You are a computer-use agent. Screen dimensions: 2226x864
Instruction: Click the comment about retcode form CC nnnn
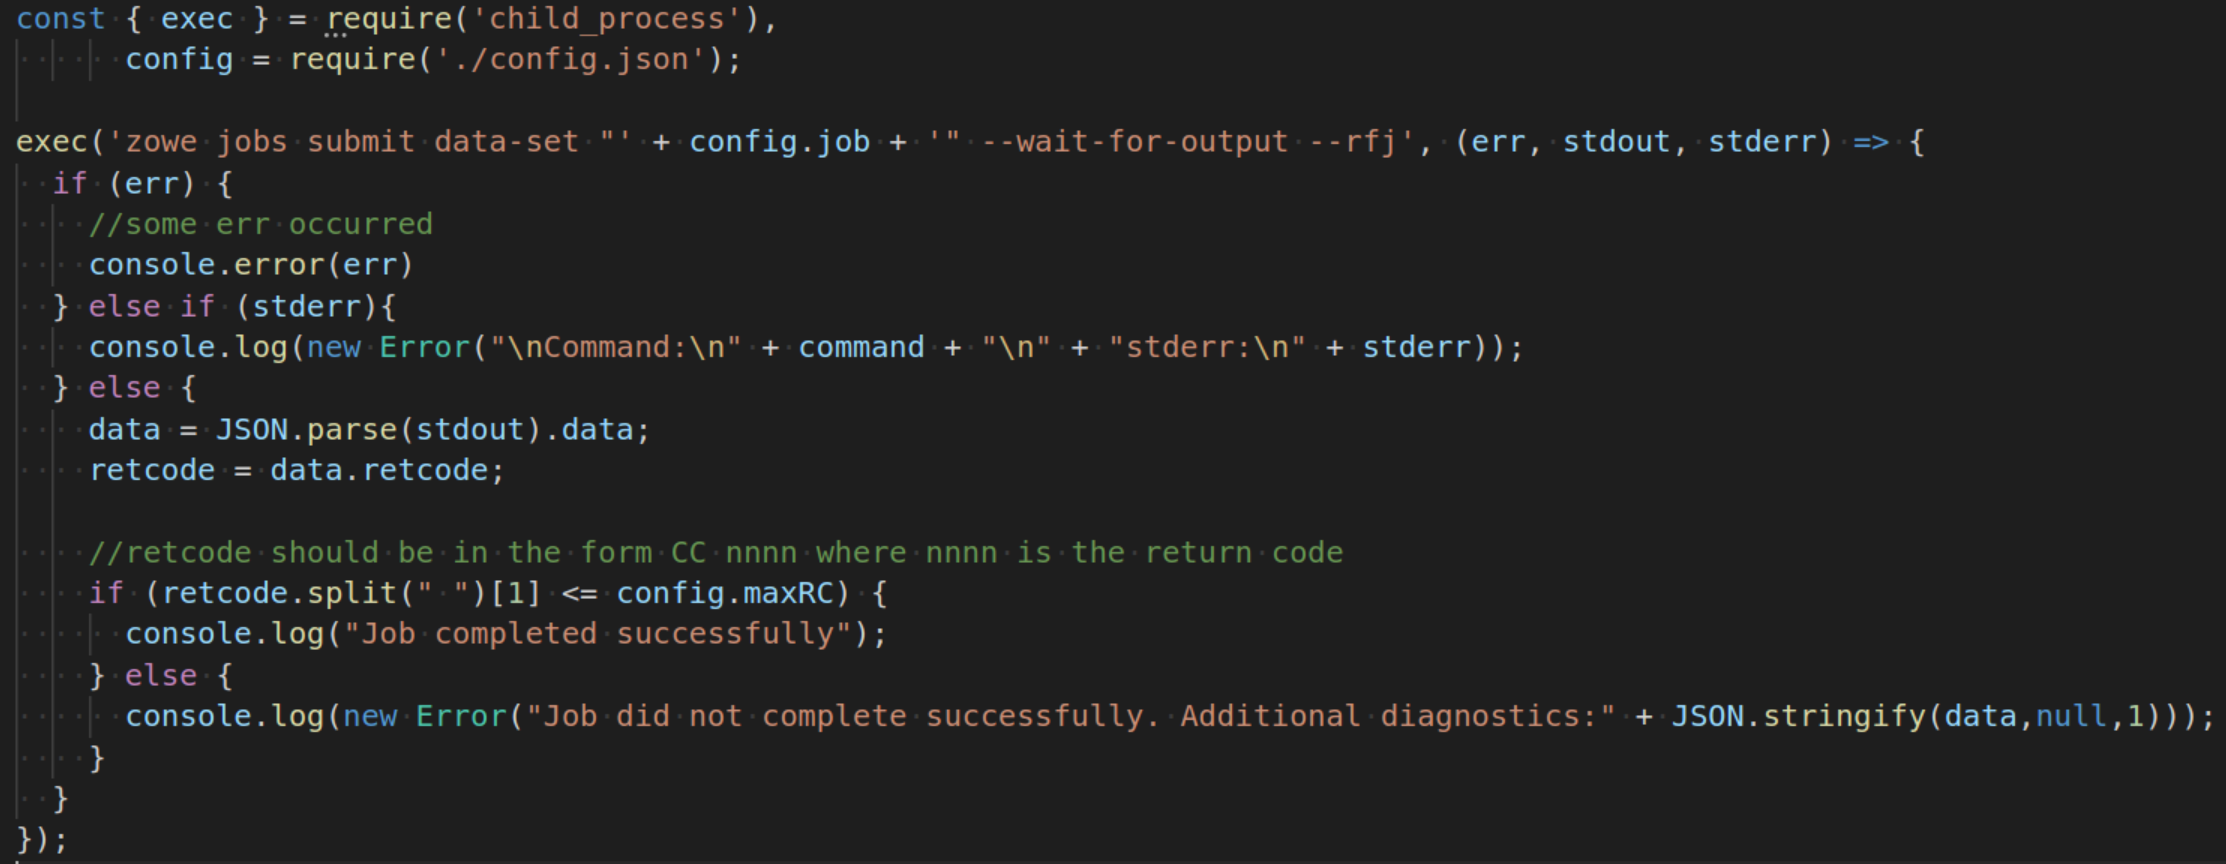(715, 552)
